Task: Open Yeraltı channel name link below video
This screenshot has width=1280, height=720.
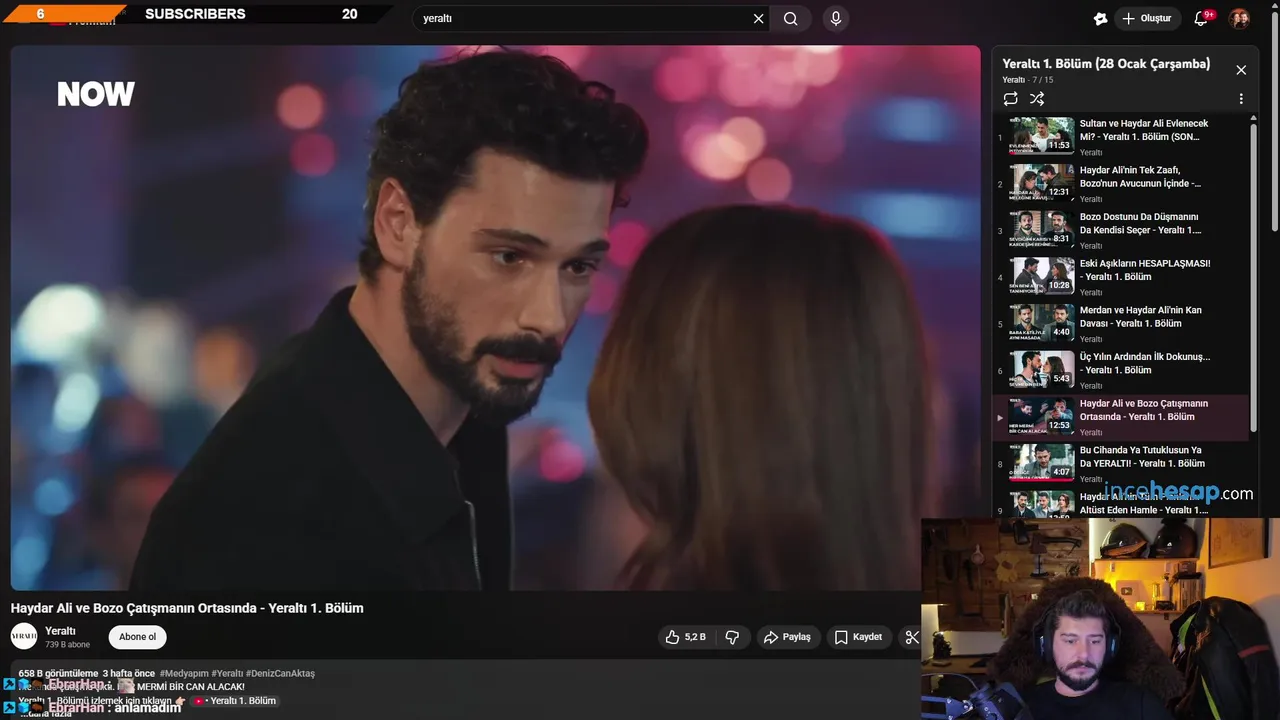Action: point(60,631)
